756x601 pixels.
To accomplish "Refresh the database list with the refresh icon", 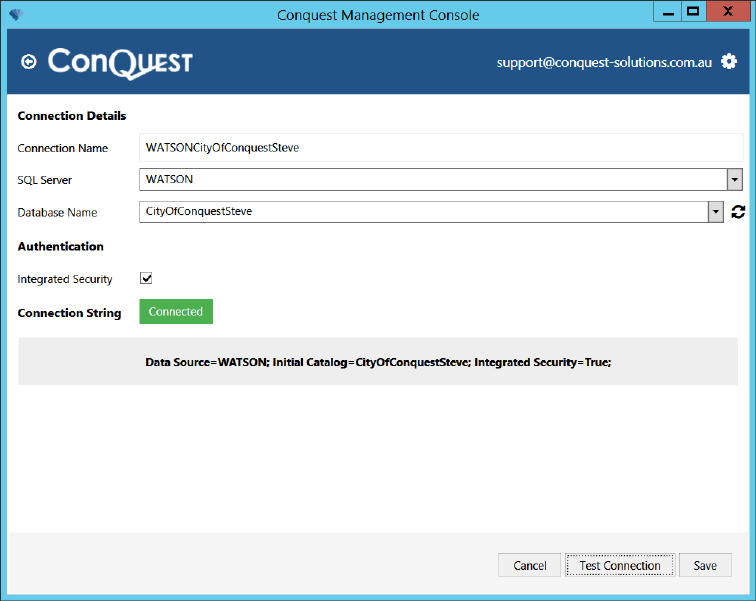I will pyautogui.click(x=738, y=212).
